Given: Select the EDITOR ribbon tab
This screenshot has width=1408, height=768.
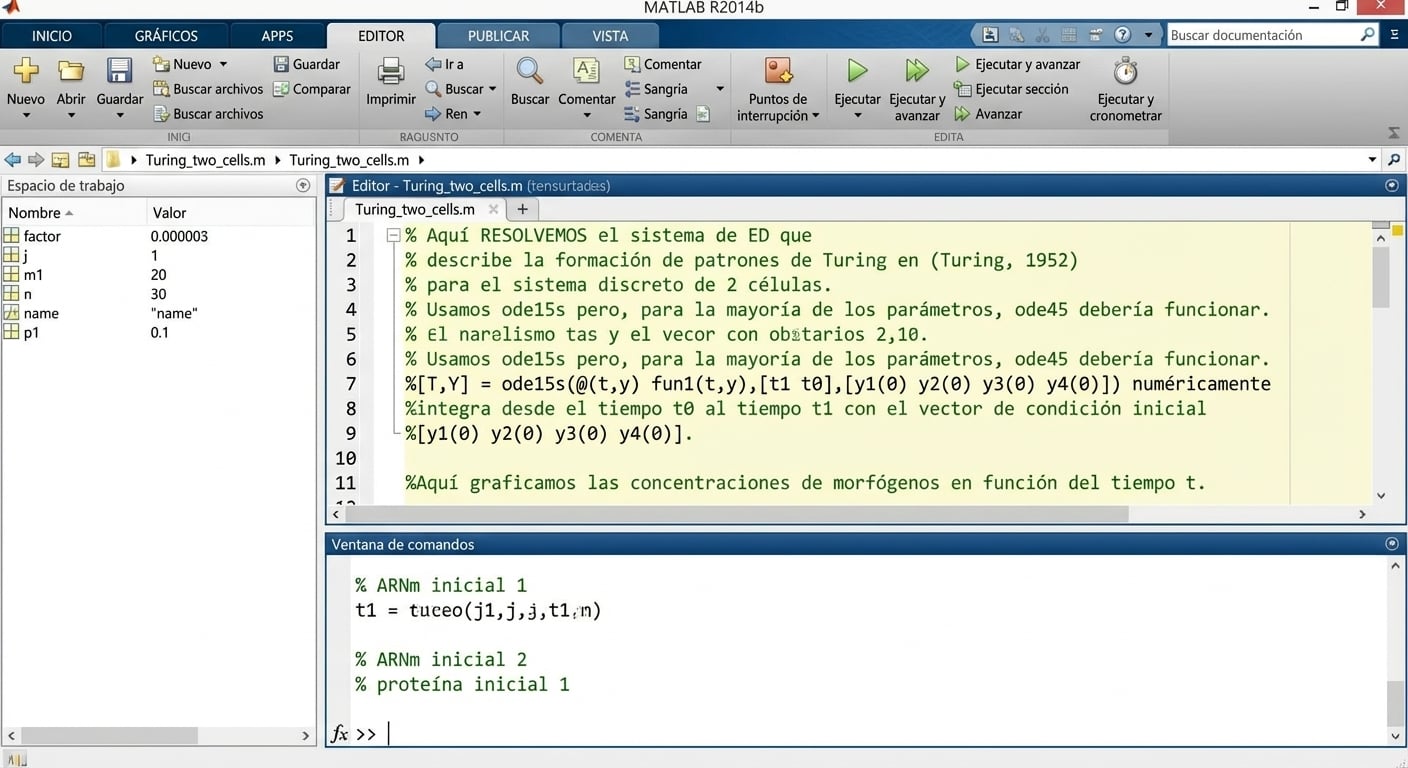Looking at the screenshot, I should [x=381, y=35].
